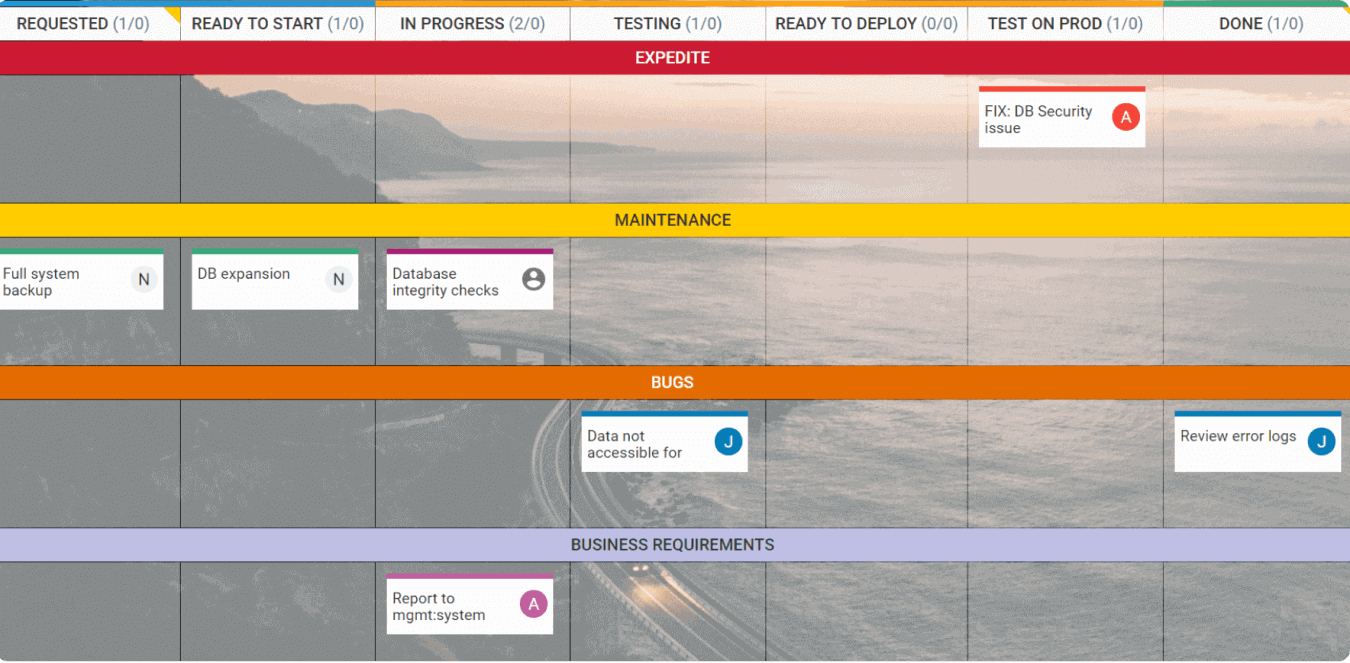Click the A avatar on Report to mgmt:system
The height and width of the screenshot is (663, 1350).
coord(532,604)
